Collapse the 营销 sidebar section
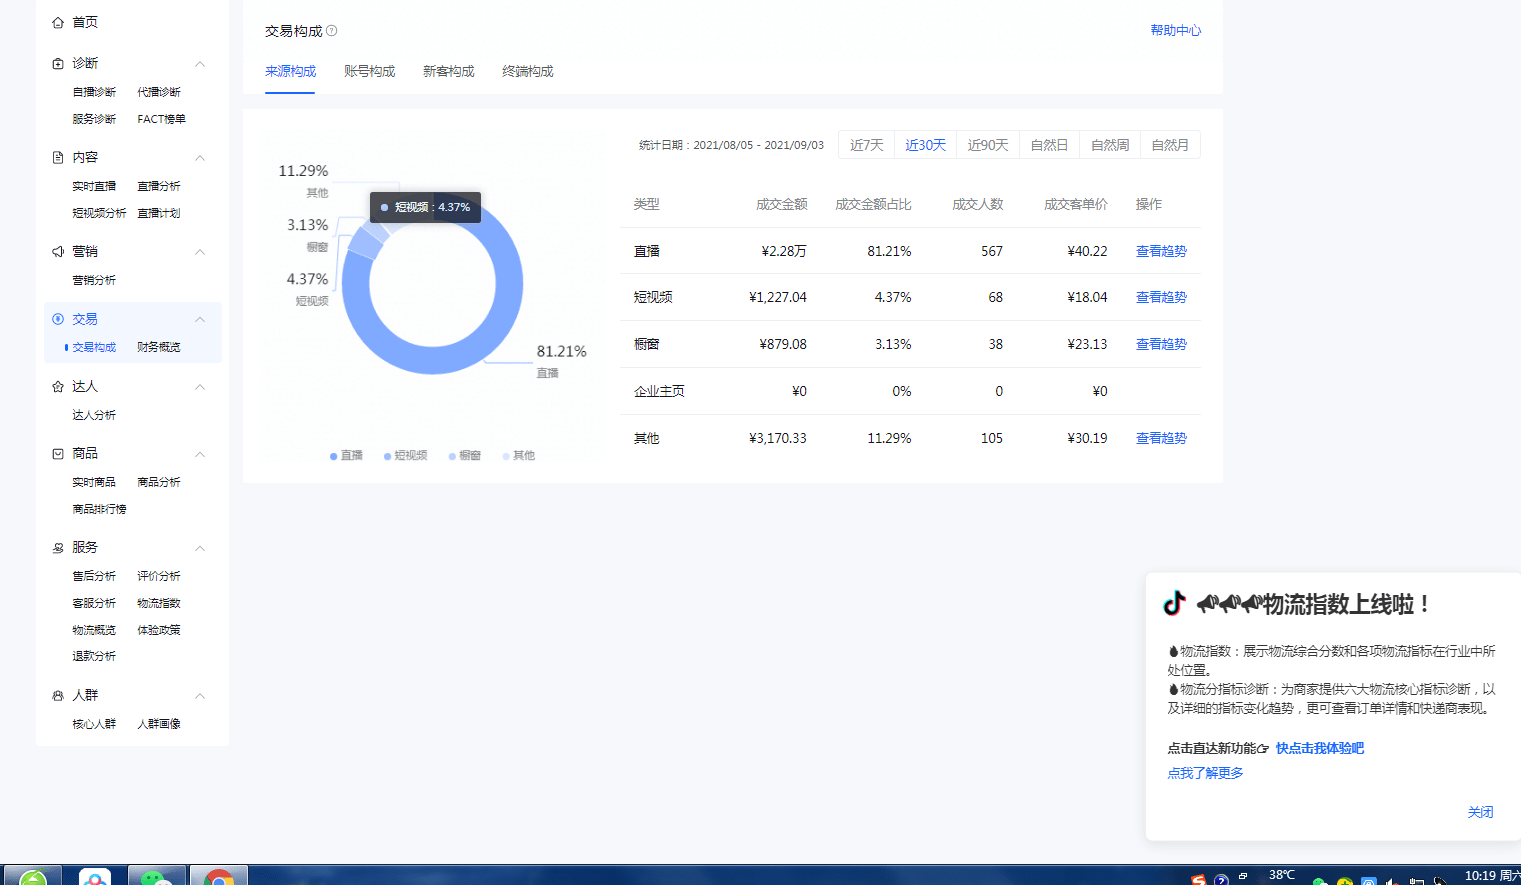The height and width of the screenshot is (885, 1521). click(x=200, y=252)
